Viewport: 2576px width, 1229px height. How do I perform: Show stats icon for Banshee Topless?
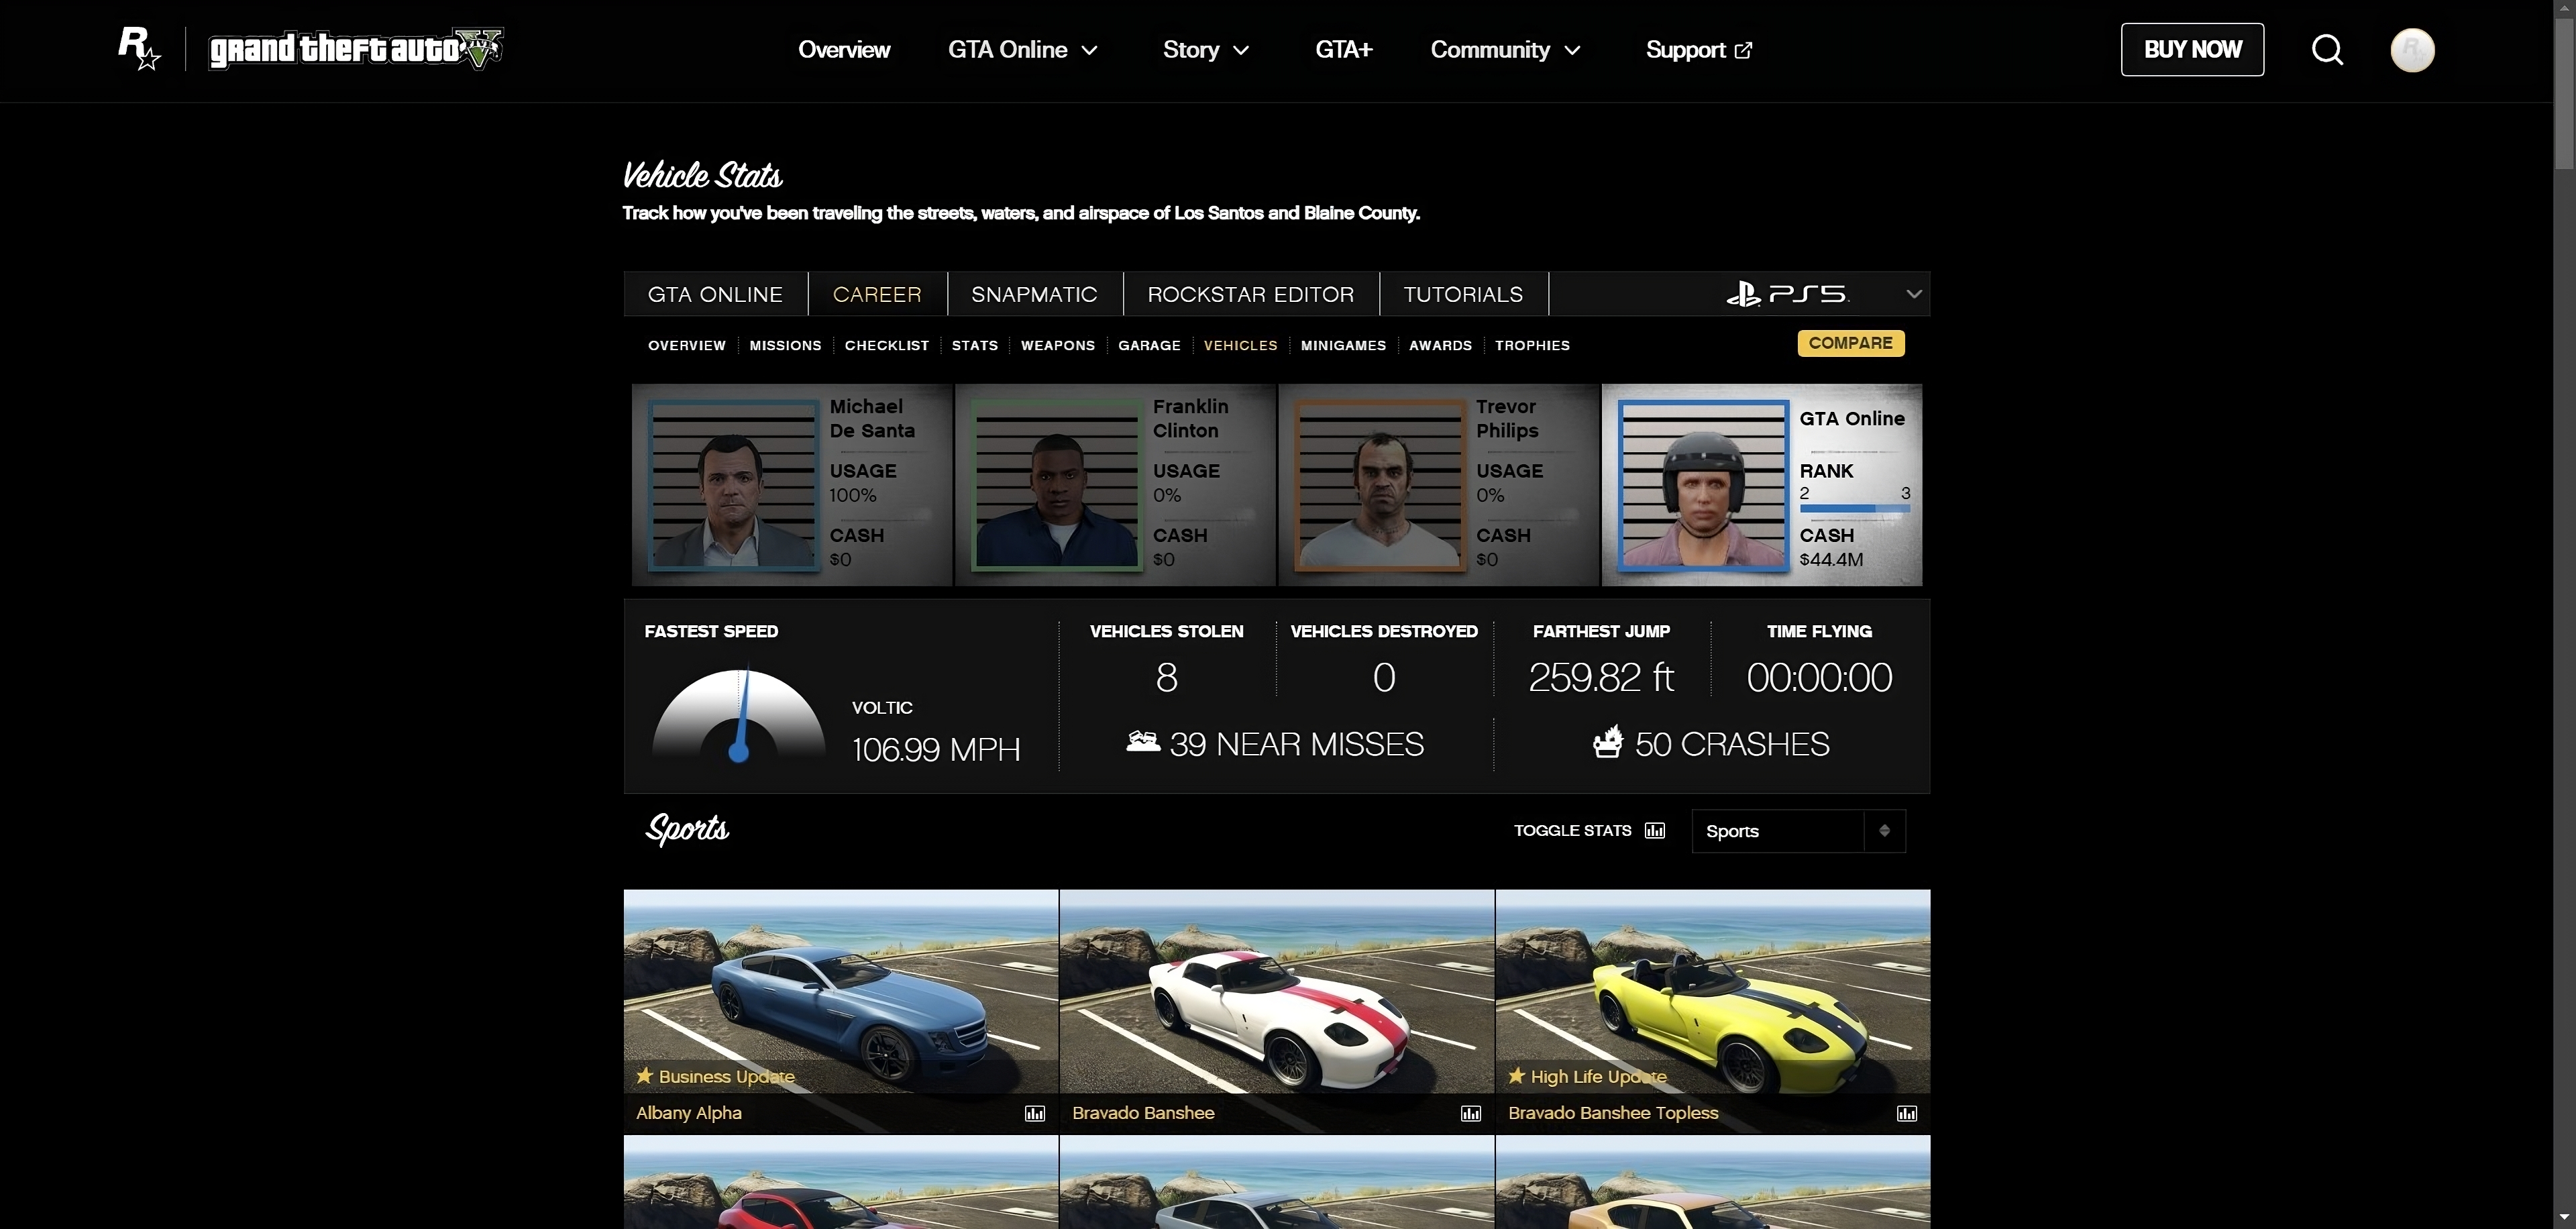(1907, 1113)
